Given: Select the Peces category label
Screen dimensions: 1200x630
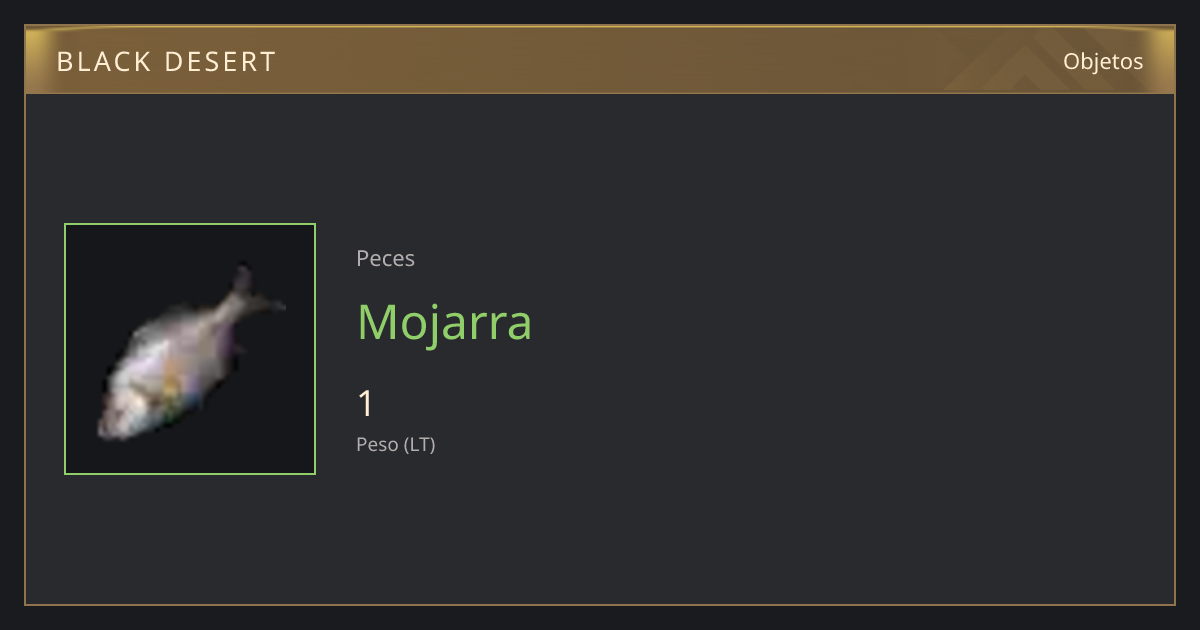Looking at the screenshot, I should tap(385, 258).
